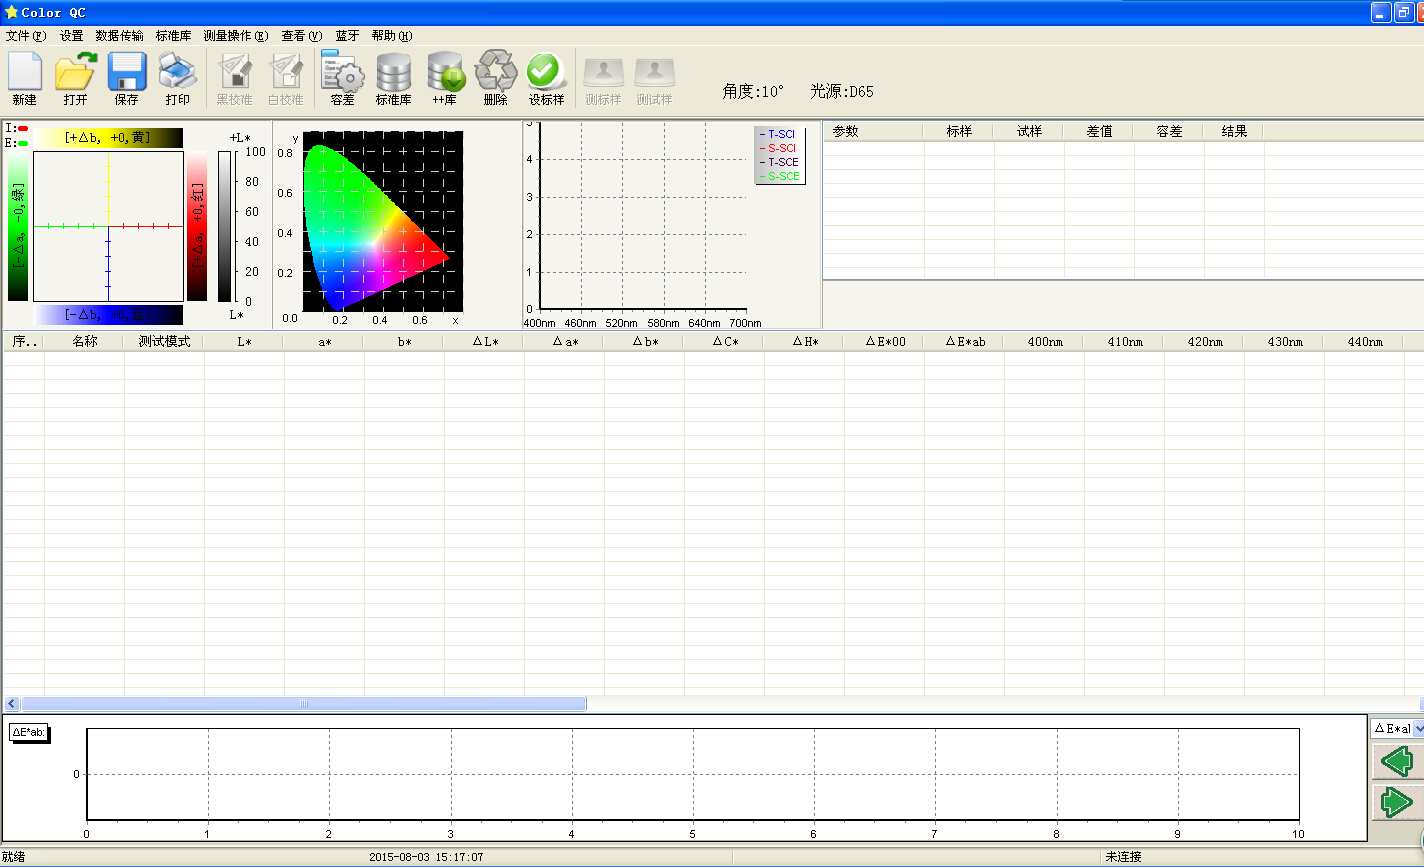The height and width of the screenshot is (867, 1424).
Task: Click the b* column header
Action: click(404, 341)
